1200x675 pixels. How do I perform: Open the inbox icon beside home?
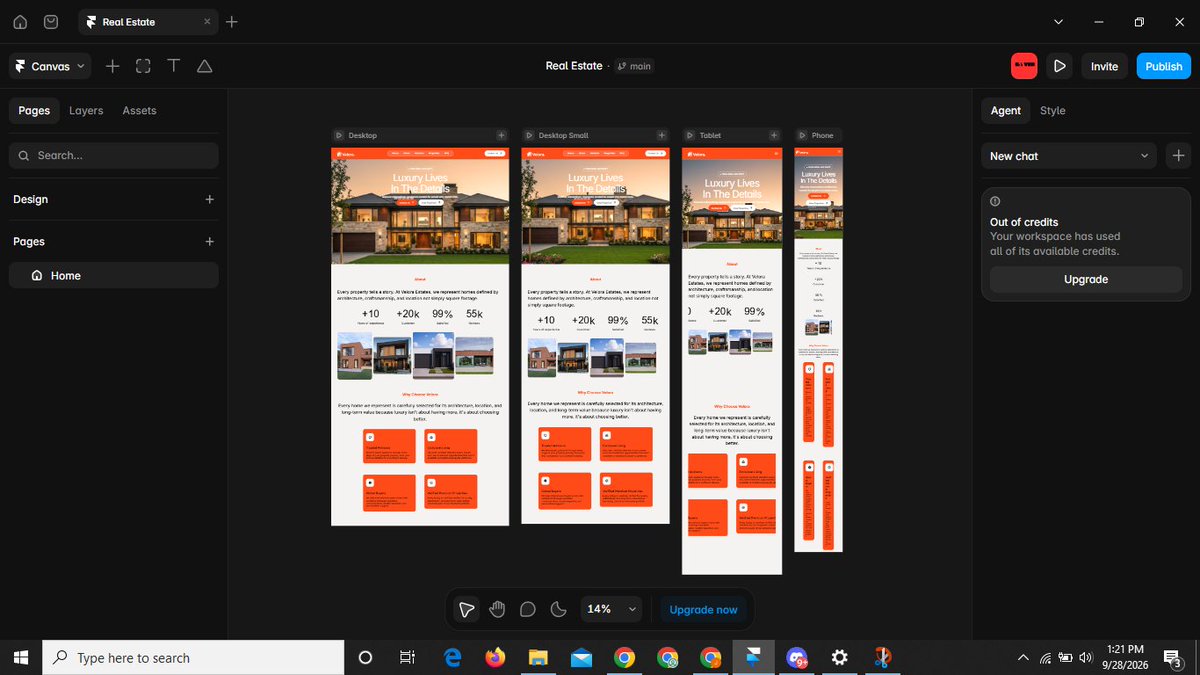click(51, 22)
